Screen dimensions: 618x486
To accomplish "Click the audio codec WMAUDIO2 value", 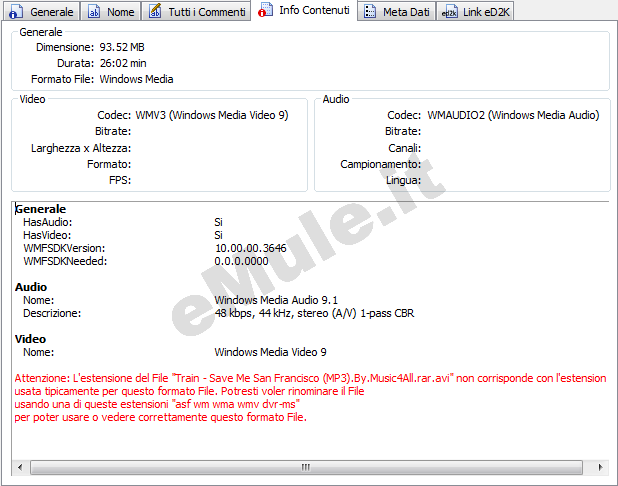I will (513, 115).
